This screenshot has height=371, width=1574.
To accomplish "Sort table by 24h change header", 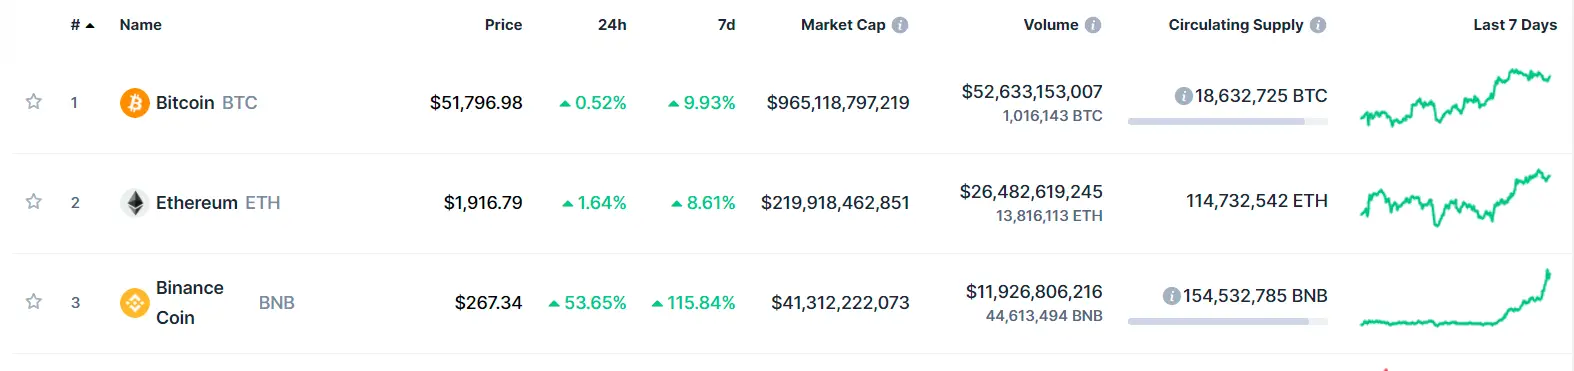I will tap(612, 25).
